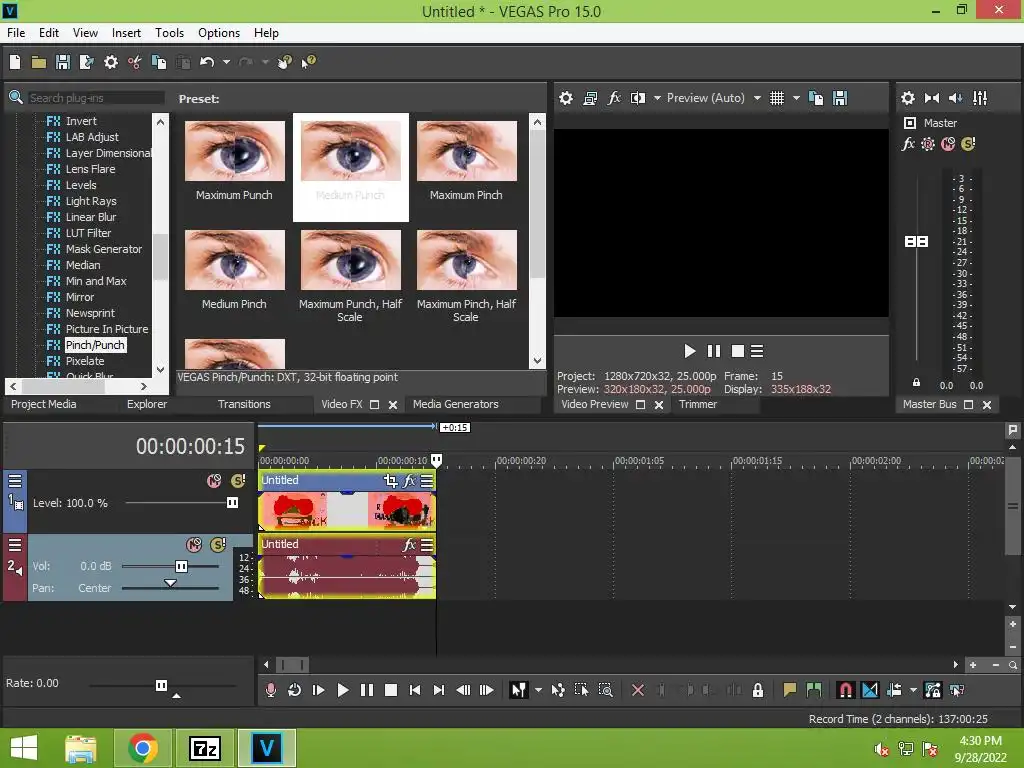Click the What's This help cursor icon

(x=308, y=62)
